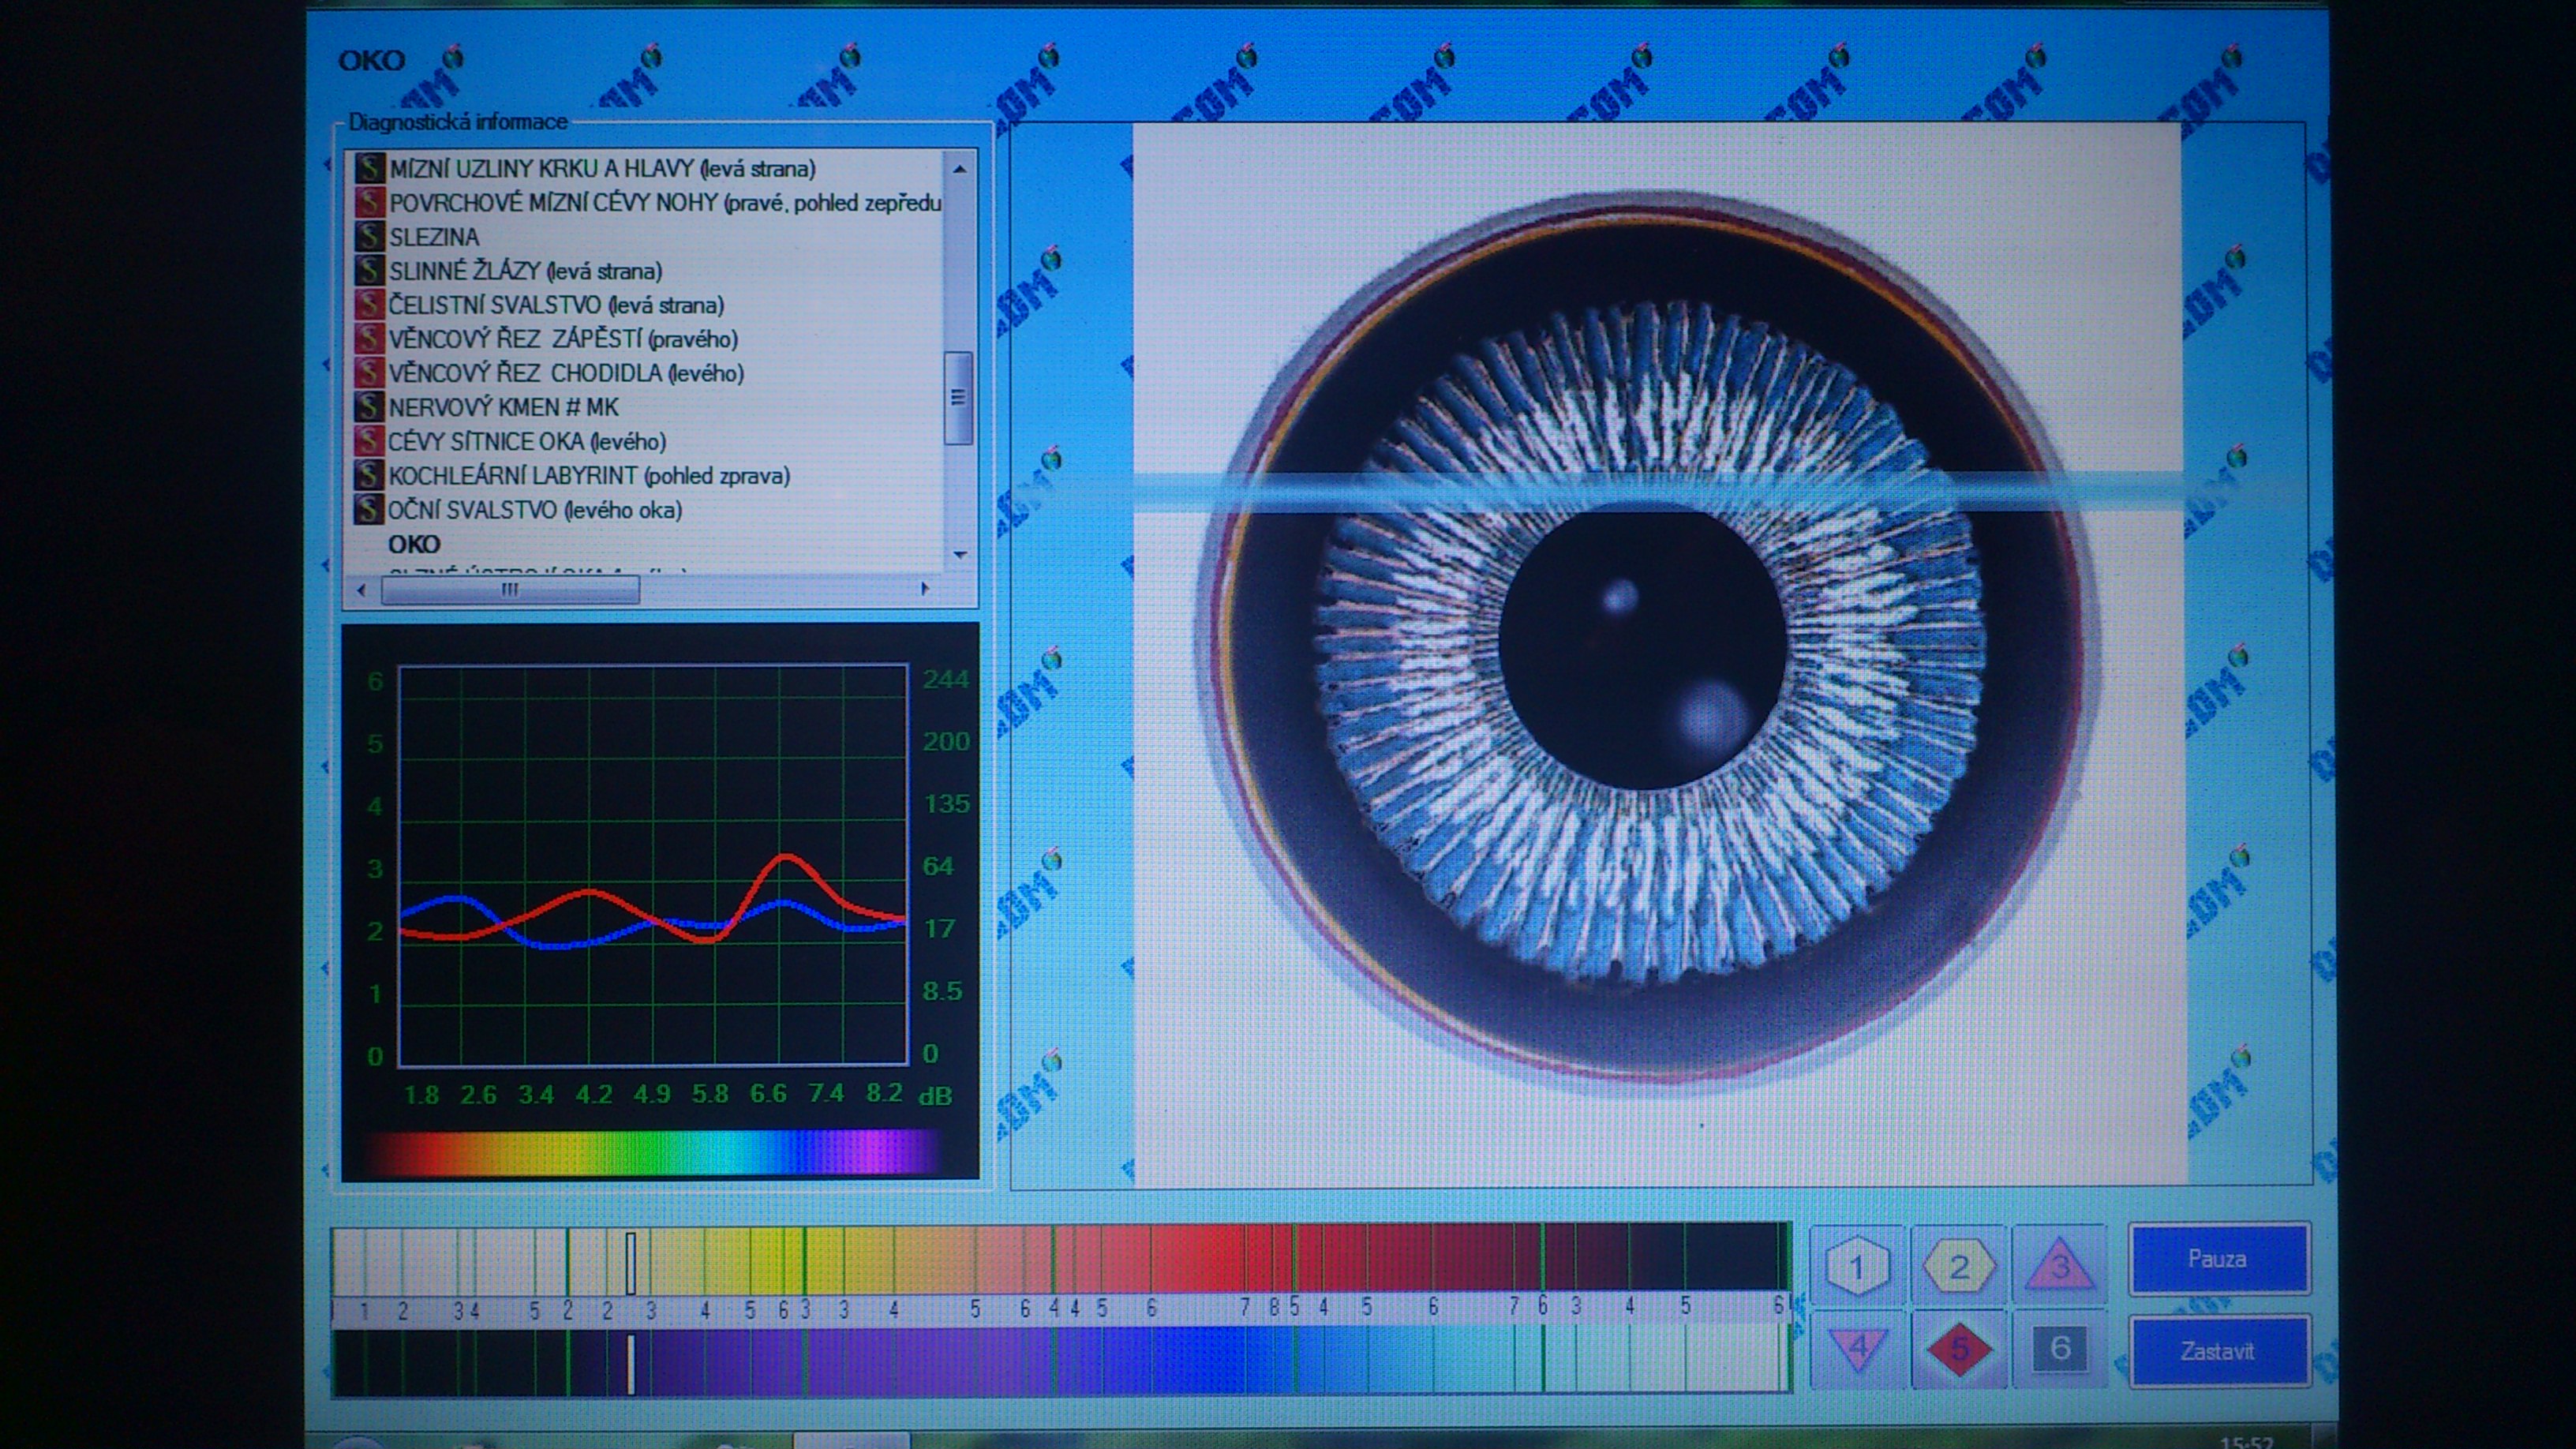Select POVRCHOVÉ MÍZNÍ CÉVY NOHY row
Screen dimensions: 2576x1449
(665, 202)
